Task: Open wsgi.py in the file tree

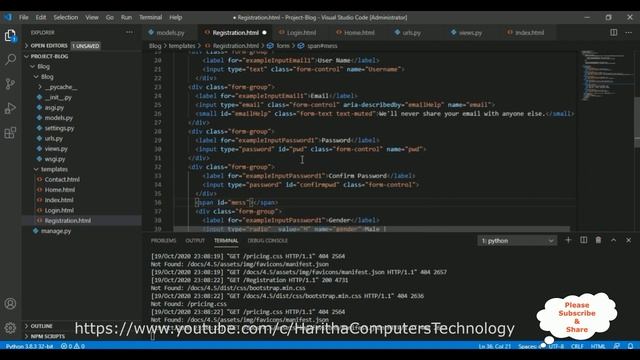Action: tap(55, 159)
